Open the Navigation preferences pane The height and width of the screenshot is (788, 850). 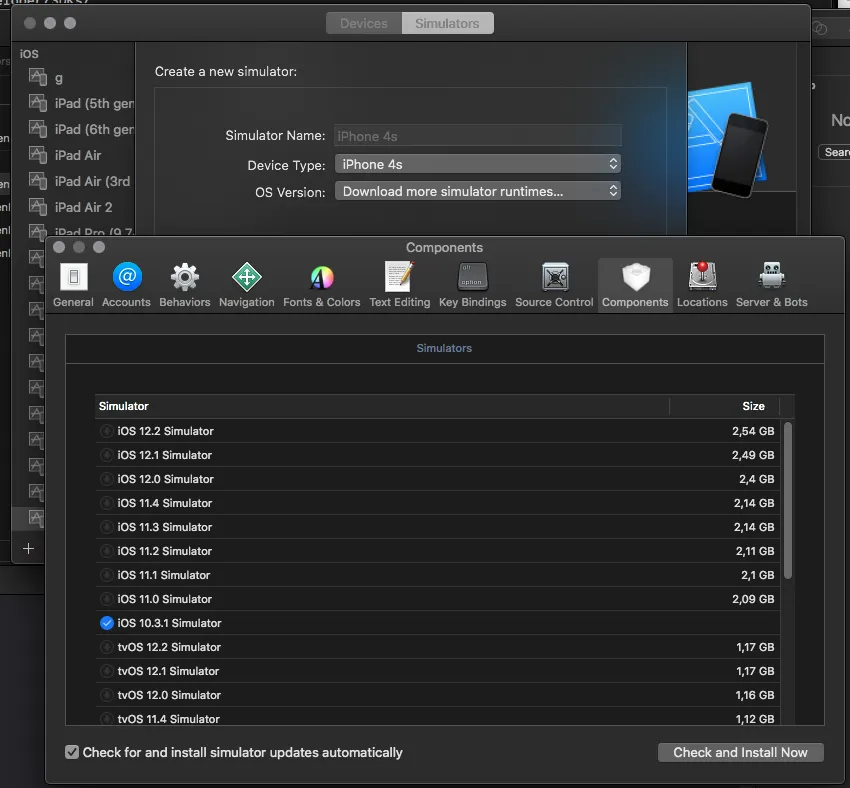pos(247,285)
